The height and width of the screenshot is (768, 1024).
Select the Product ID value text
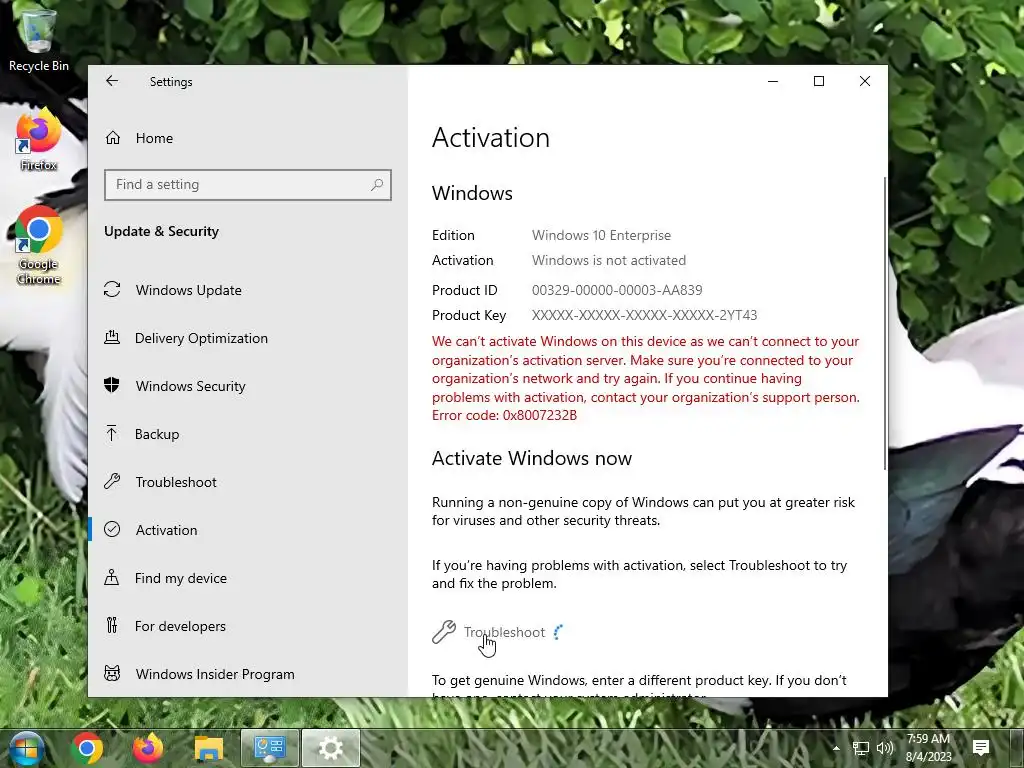617,290
